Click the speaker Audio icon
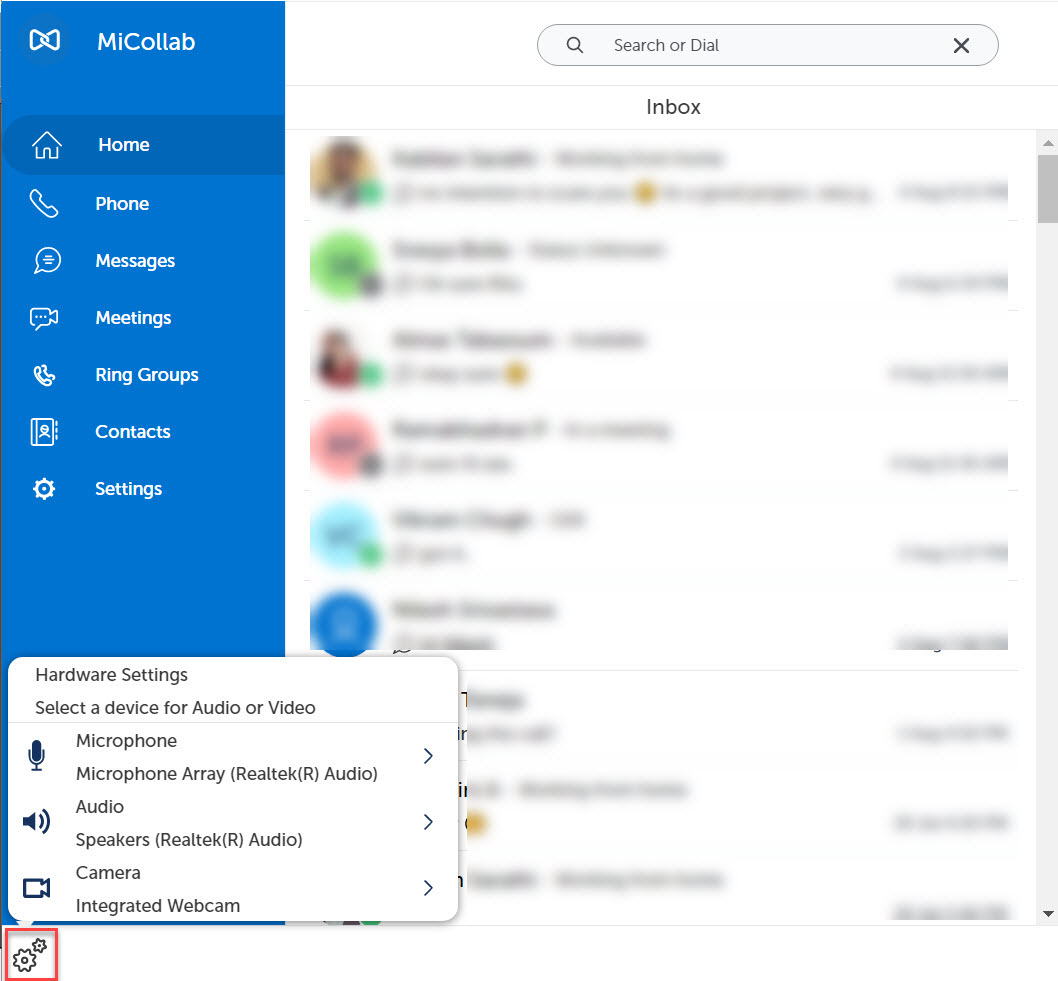This screenshot has height=981, width=1058. tap(36, 822)
